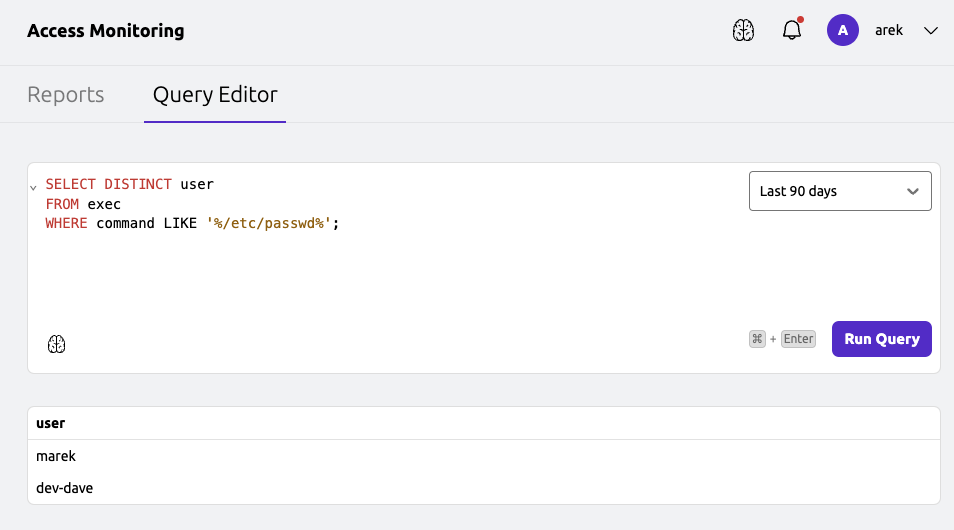
Task: Select the 'dev-dave' result row
Action: (x=65, y=488)
